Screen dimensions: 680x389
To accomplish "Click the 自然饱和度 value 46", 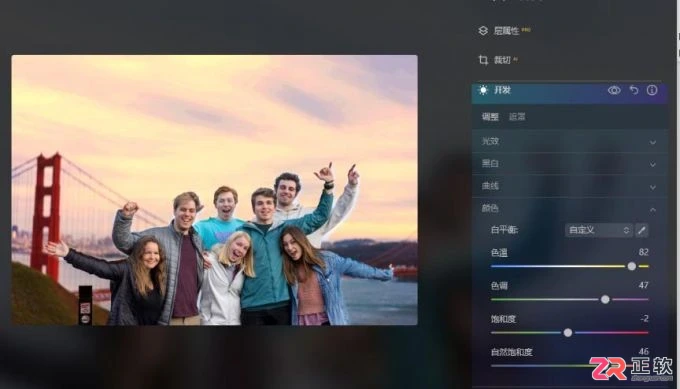I will coord(644,351).
